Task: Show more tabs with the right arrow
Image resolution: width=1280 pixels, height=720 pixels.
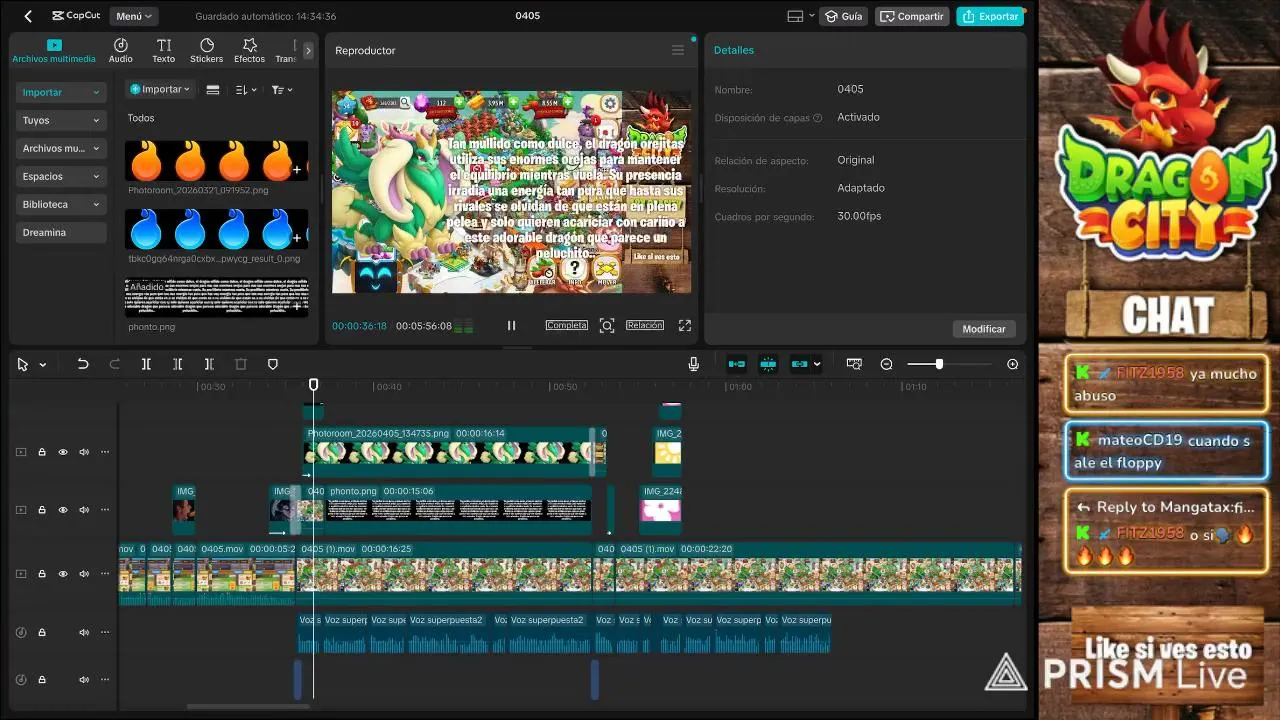Action: 308,50
